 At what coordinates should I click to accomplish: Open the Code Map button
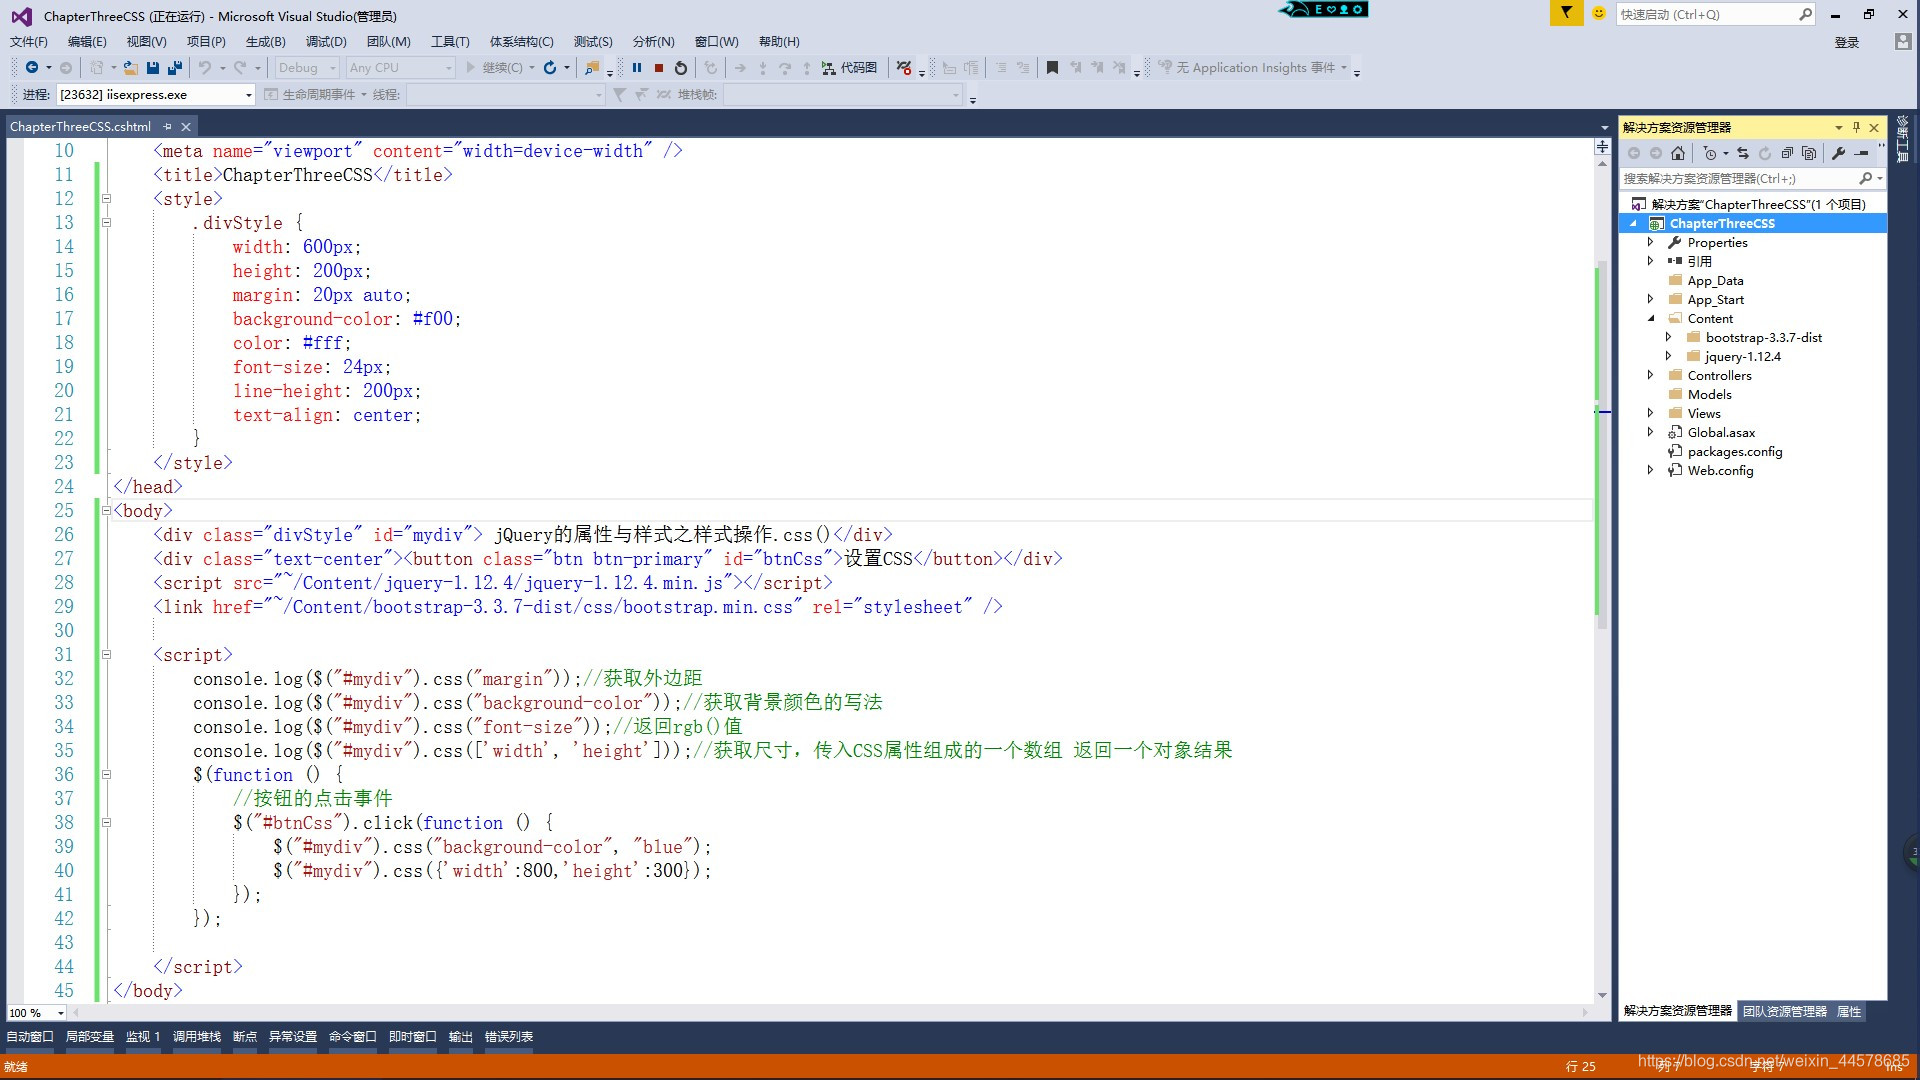[849, 67]
